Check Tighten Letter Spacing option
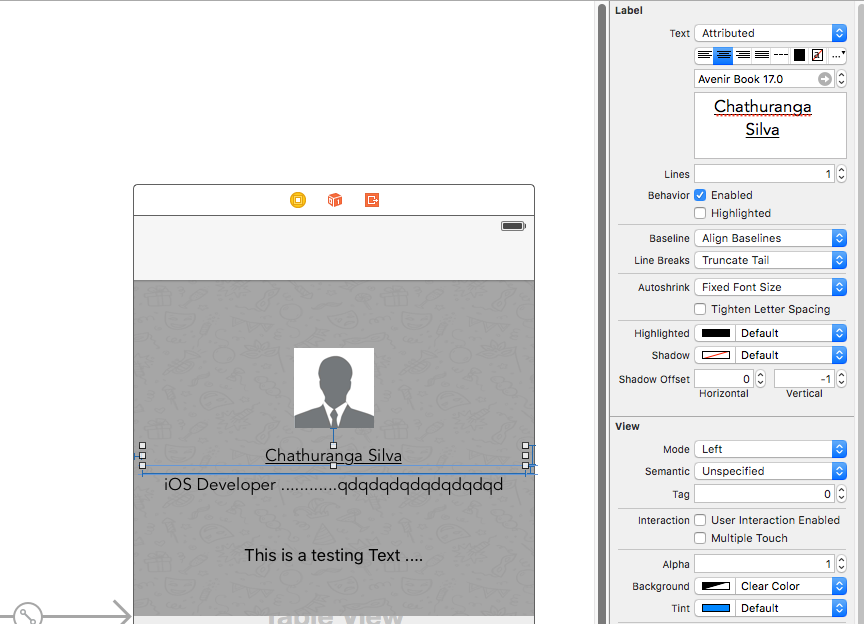 701,309
